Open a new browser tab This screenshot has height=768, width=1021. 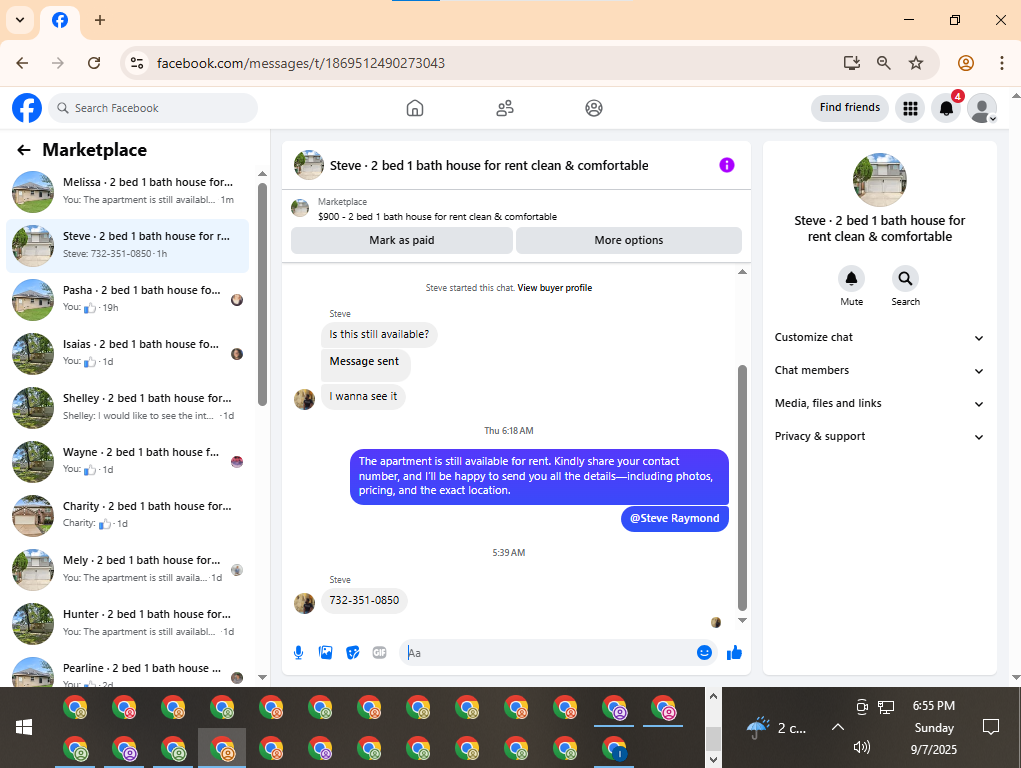point(100,20)
